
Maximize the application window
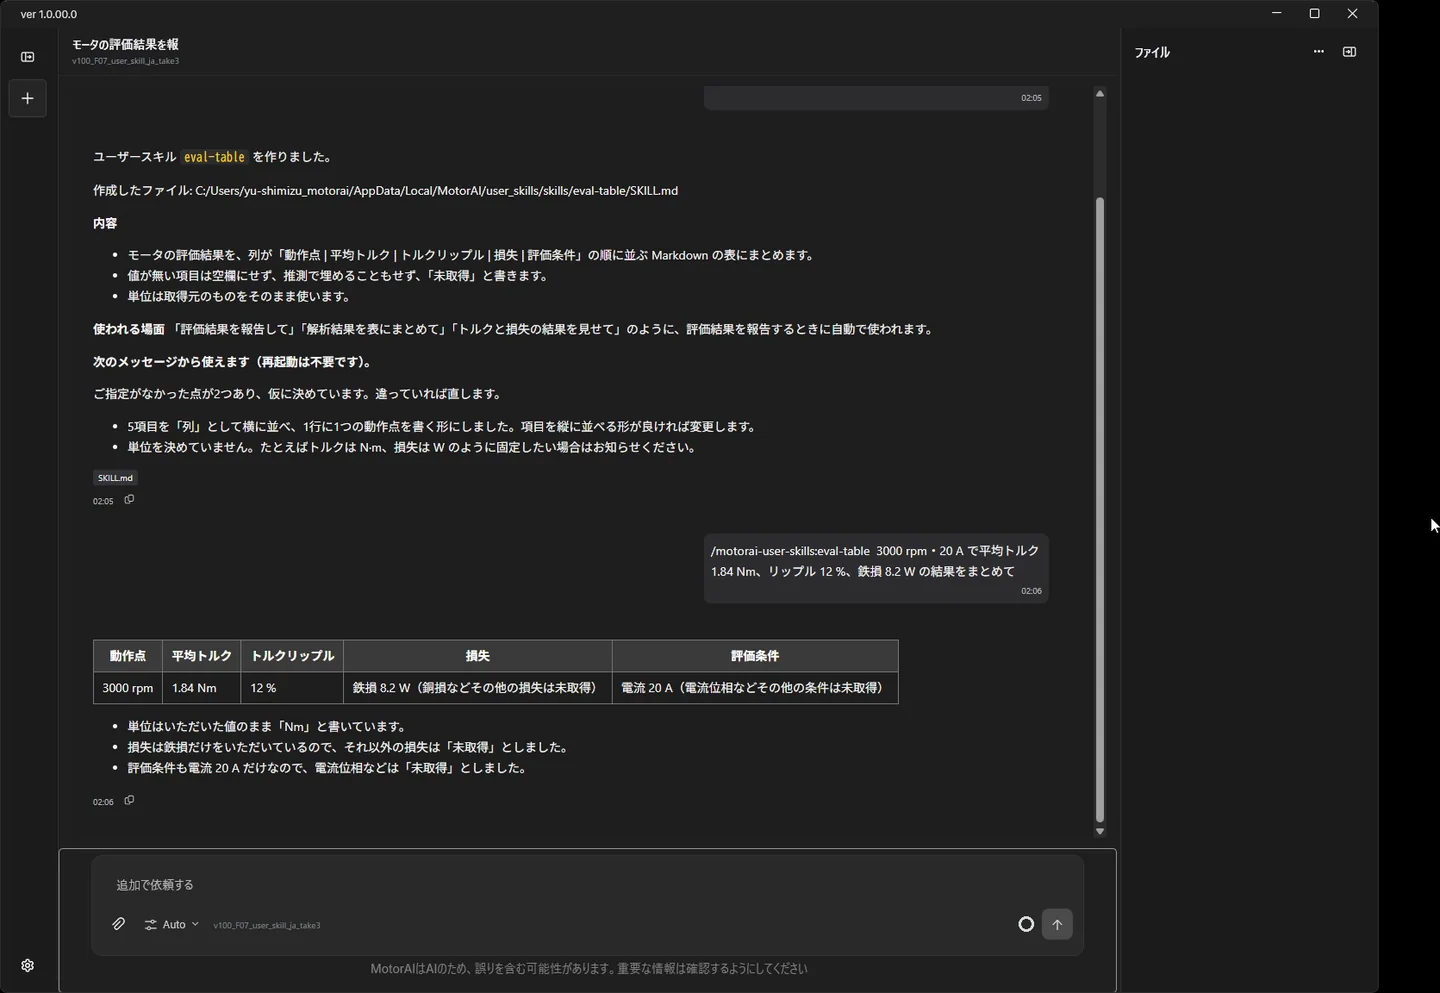click(1315, 14)
